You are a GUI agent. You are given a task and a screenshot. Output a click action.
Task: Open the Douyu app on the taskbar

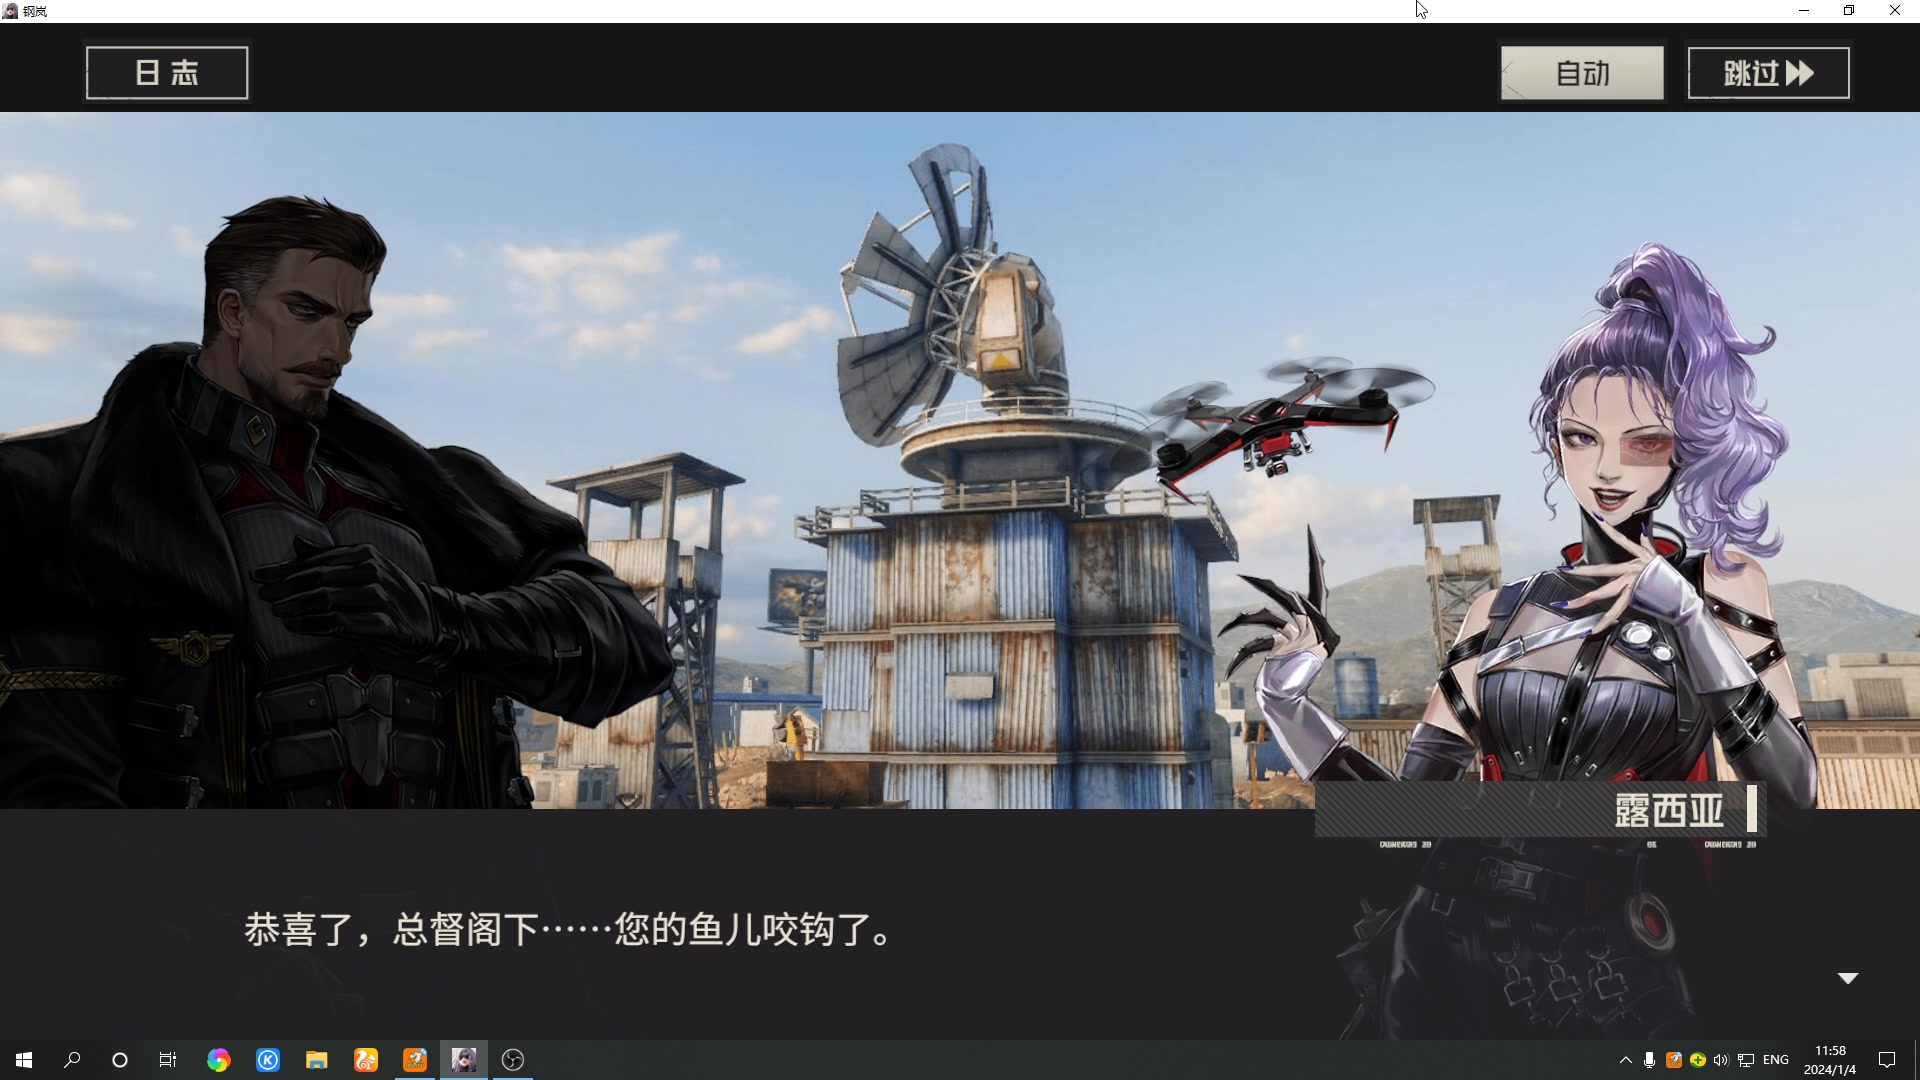(x=413, y=1059)
